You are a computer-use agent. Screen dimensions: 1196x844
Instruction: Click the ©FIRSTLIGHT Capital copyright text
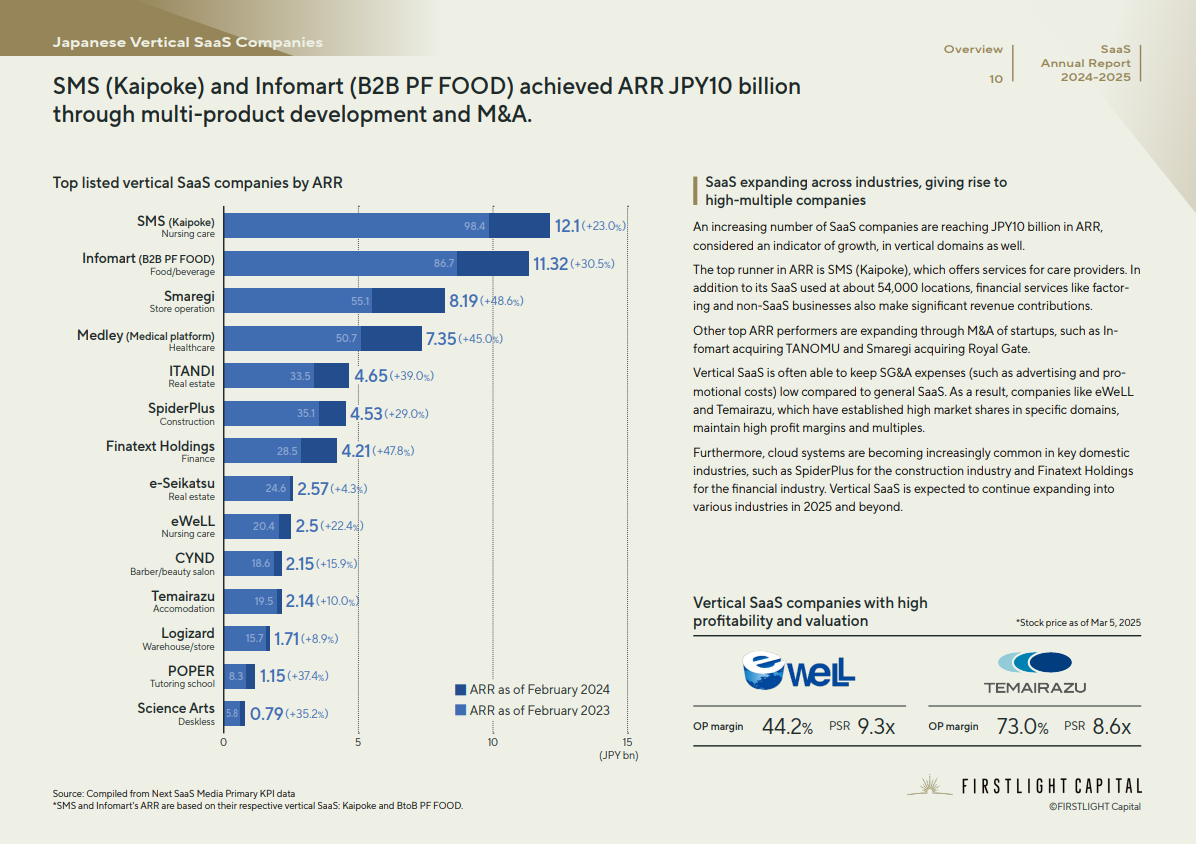pos(1095,807)
